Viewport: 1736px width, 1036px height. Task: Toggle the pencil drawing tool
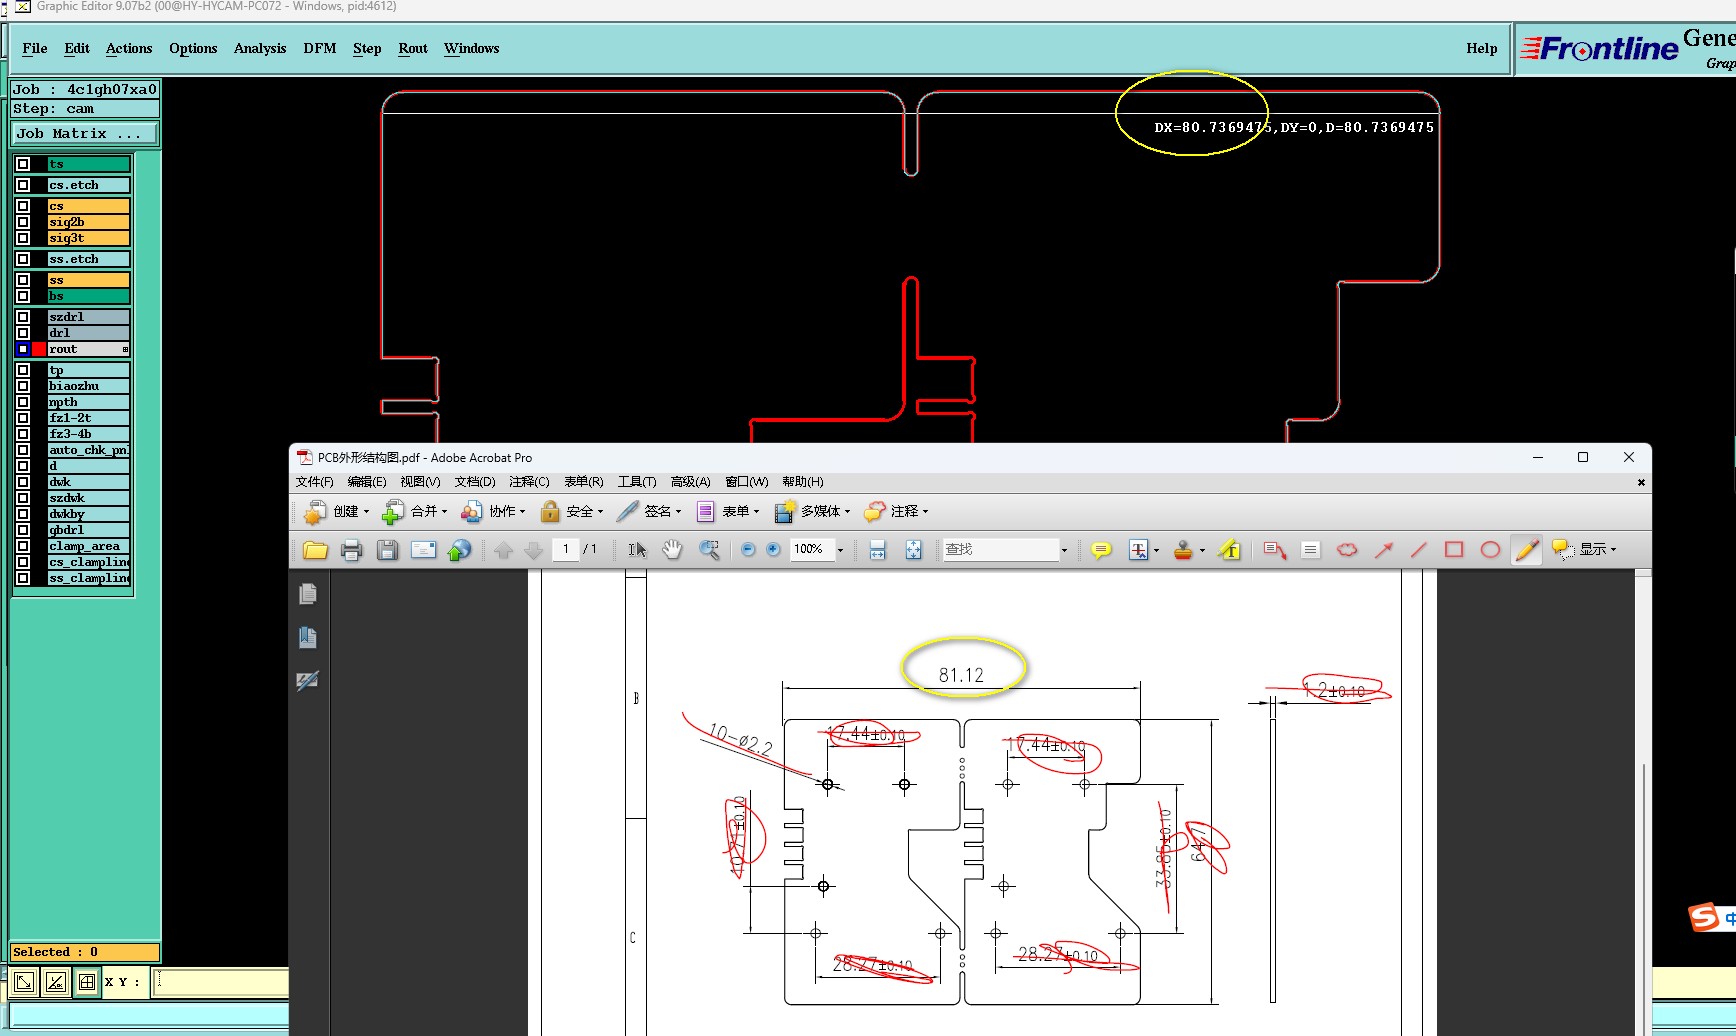click(1526, 550)
